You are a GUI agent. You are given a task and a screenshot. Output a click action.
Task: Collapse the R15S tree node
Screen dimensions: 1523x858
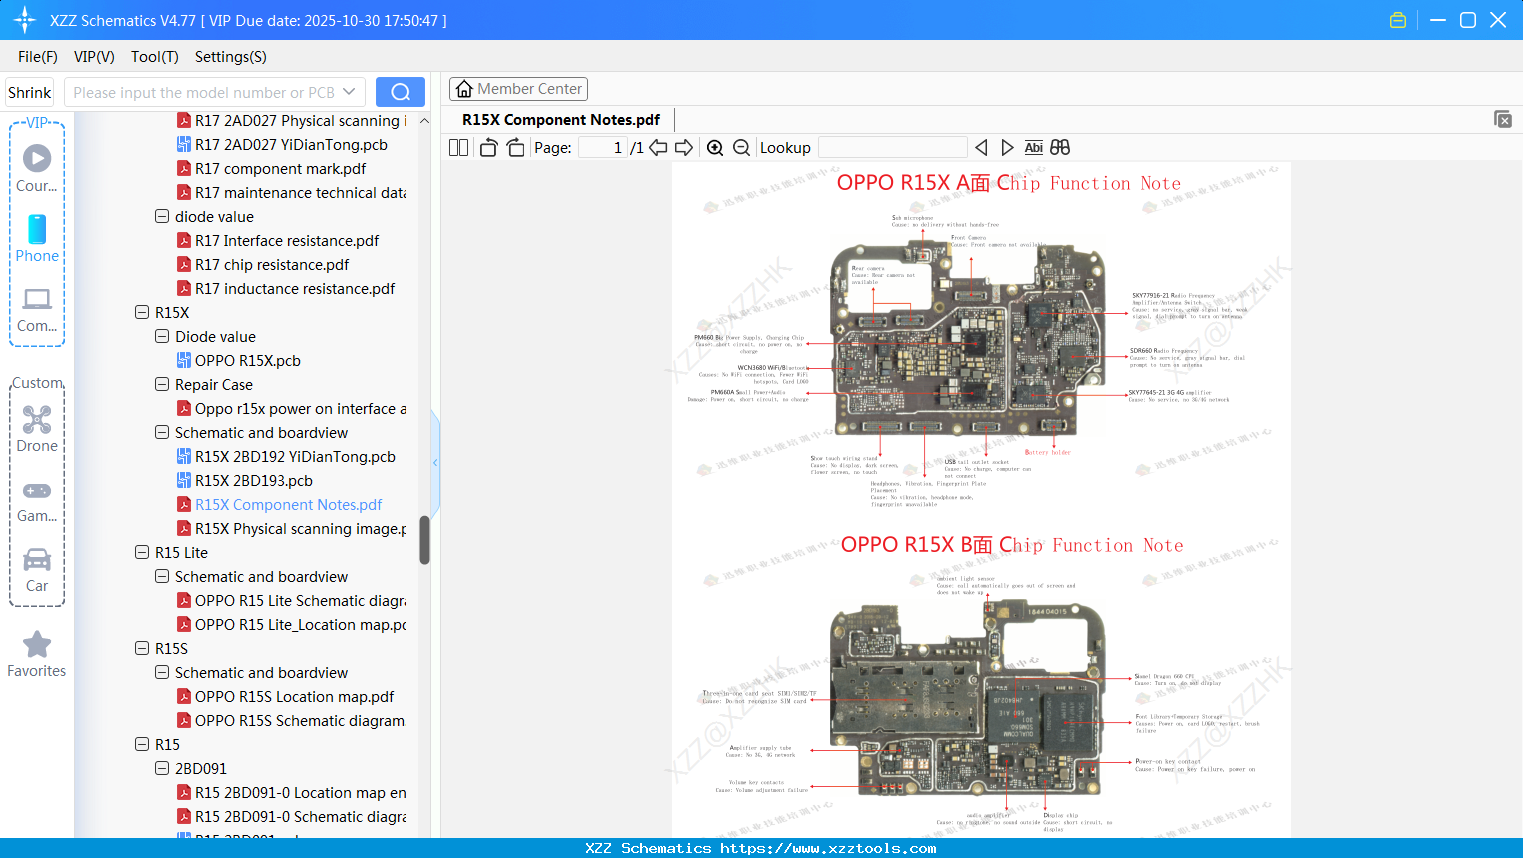pos(142,648)
